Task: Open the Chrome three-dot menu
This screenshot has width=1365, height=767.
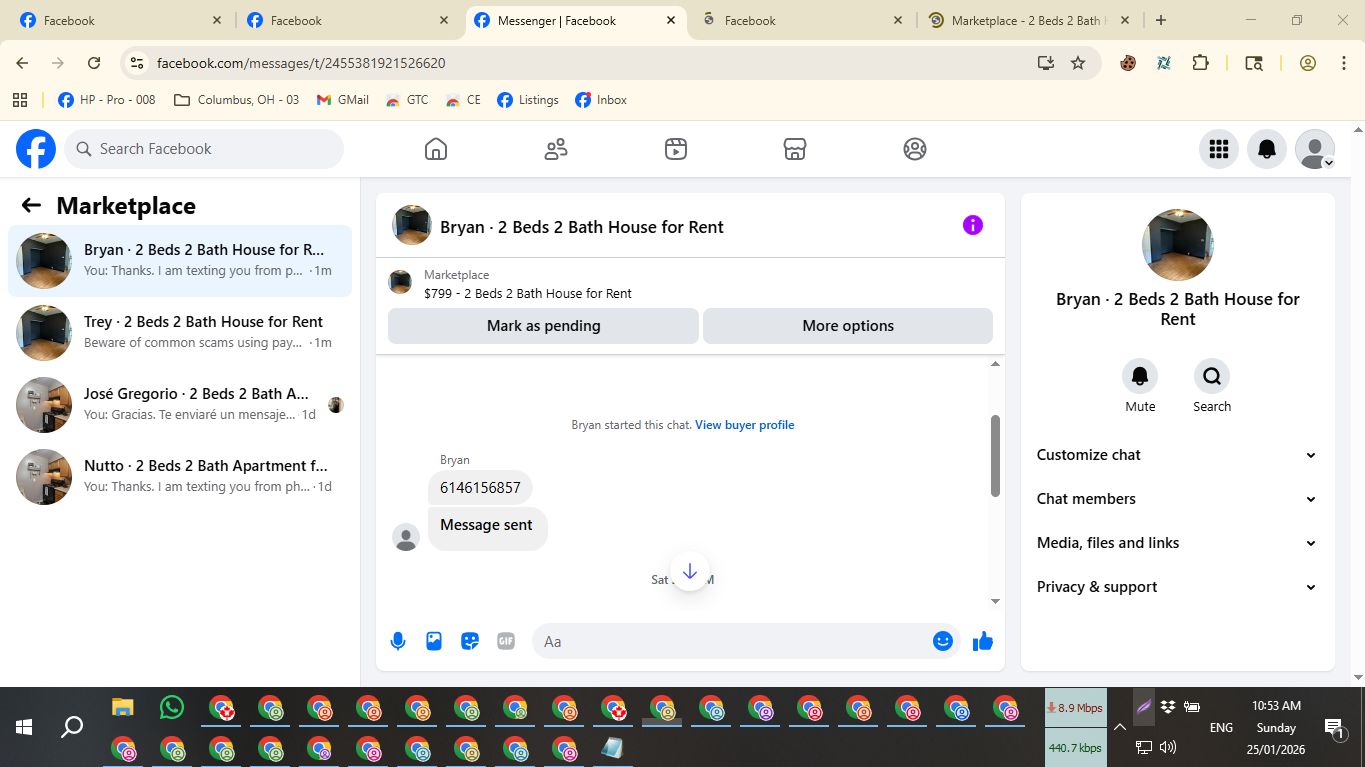Action: coord(1343,63)
